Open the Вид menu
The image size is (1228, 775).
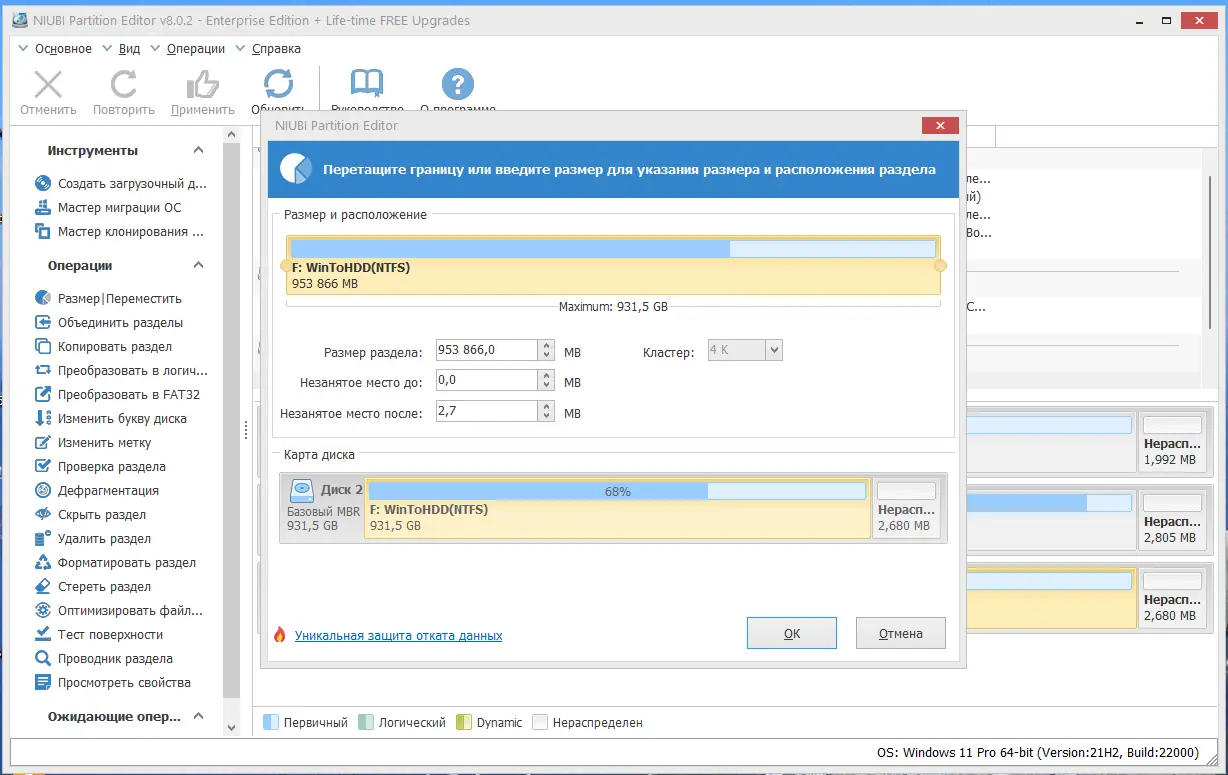click(x=130, y=48)
